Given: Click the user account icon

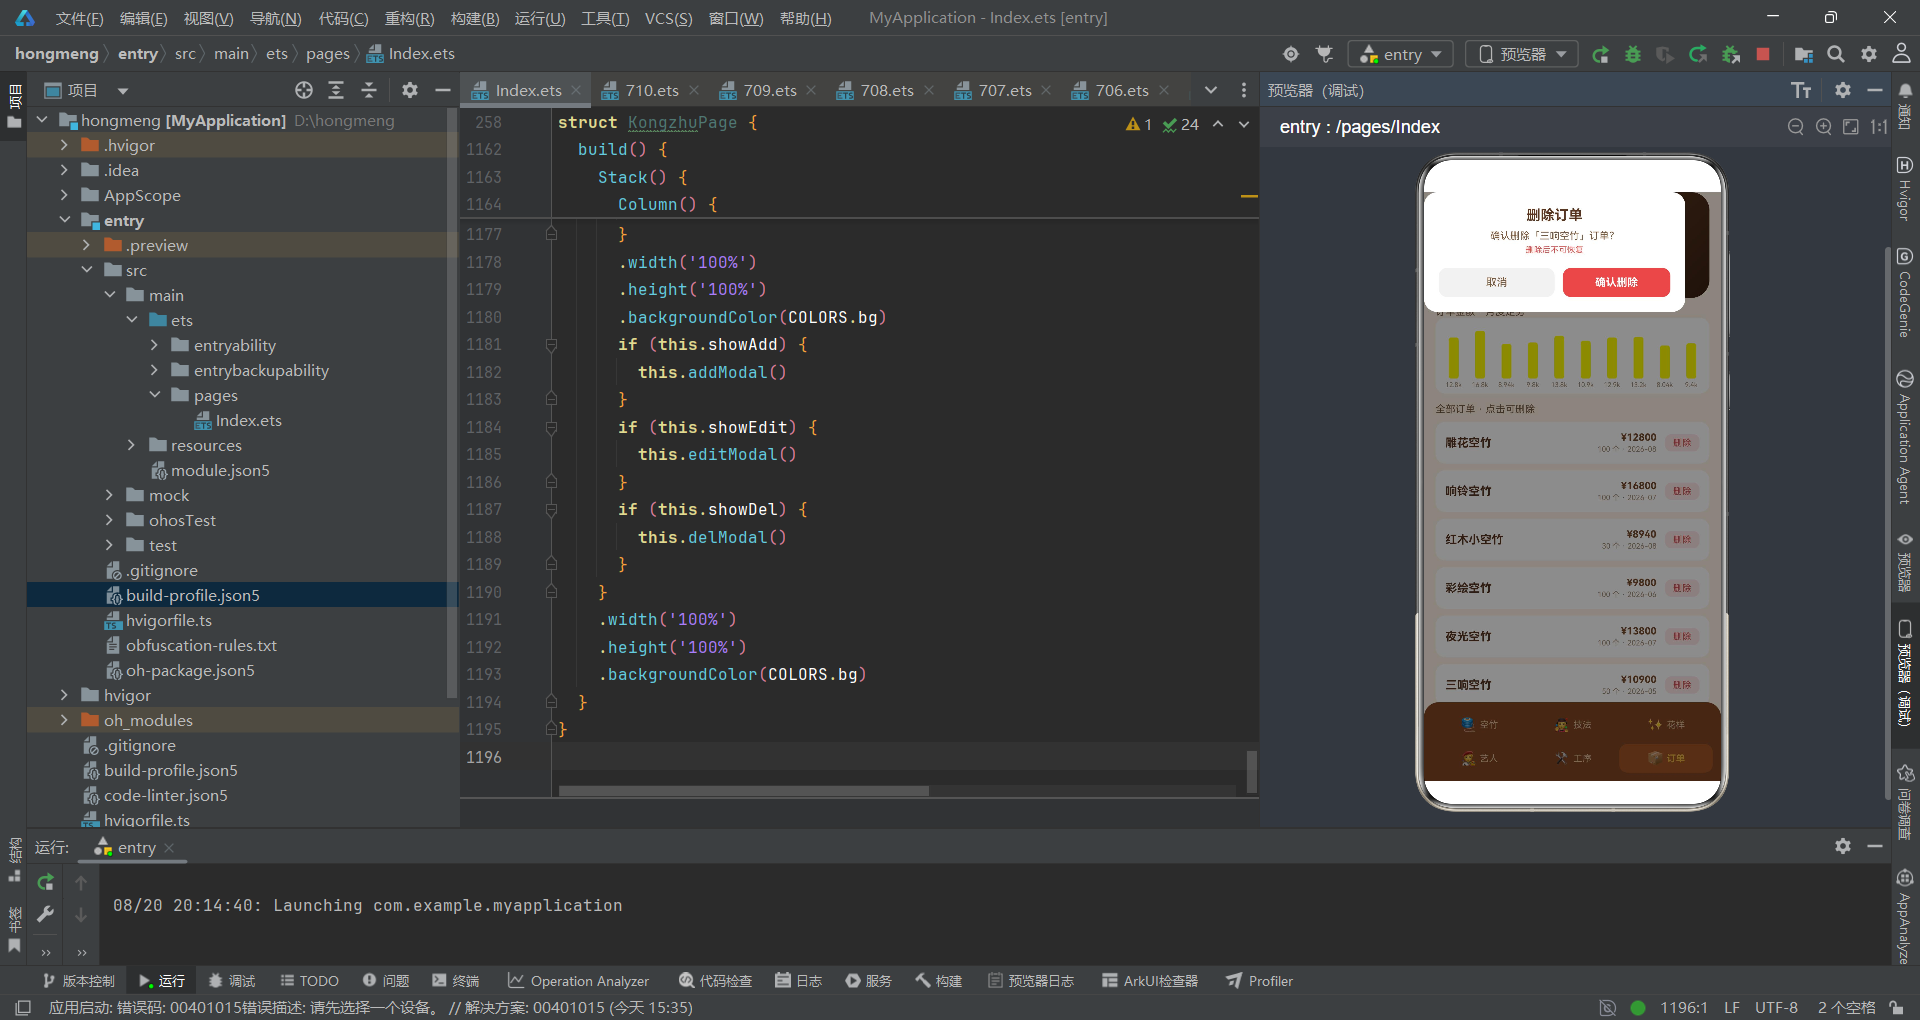Looking at the screenshot, I should (1902, 54).
